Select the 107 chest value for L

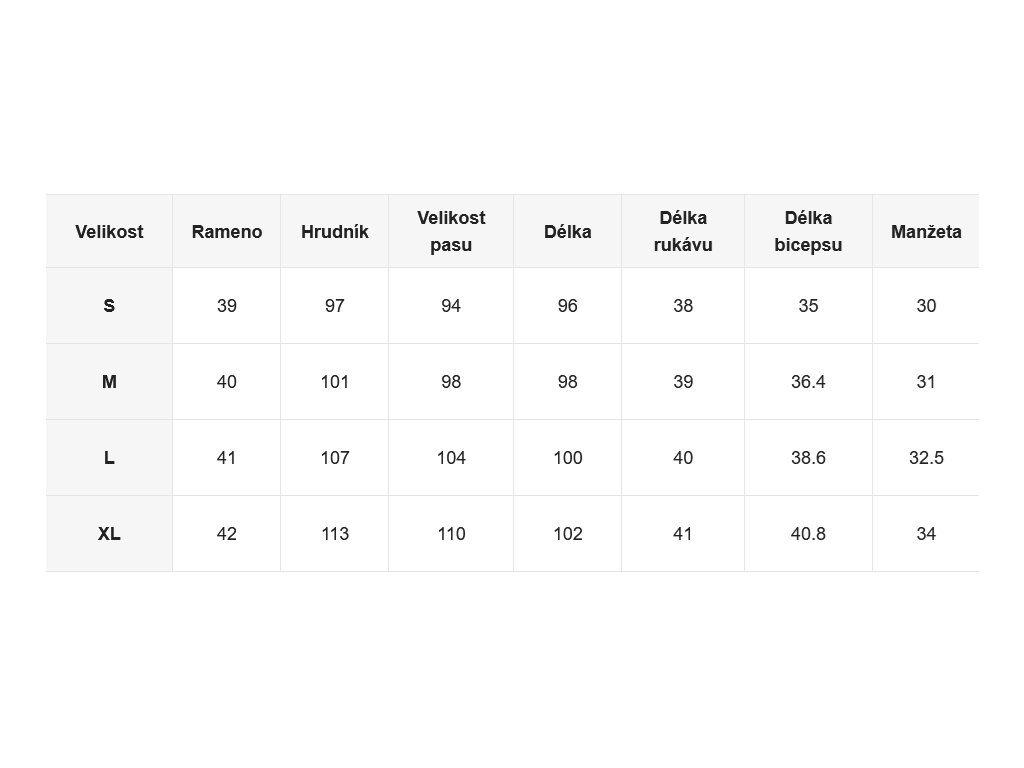point(334,458)
